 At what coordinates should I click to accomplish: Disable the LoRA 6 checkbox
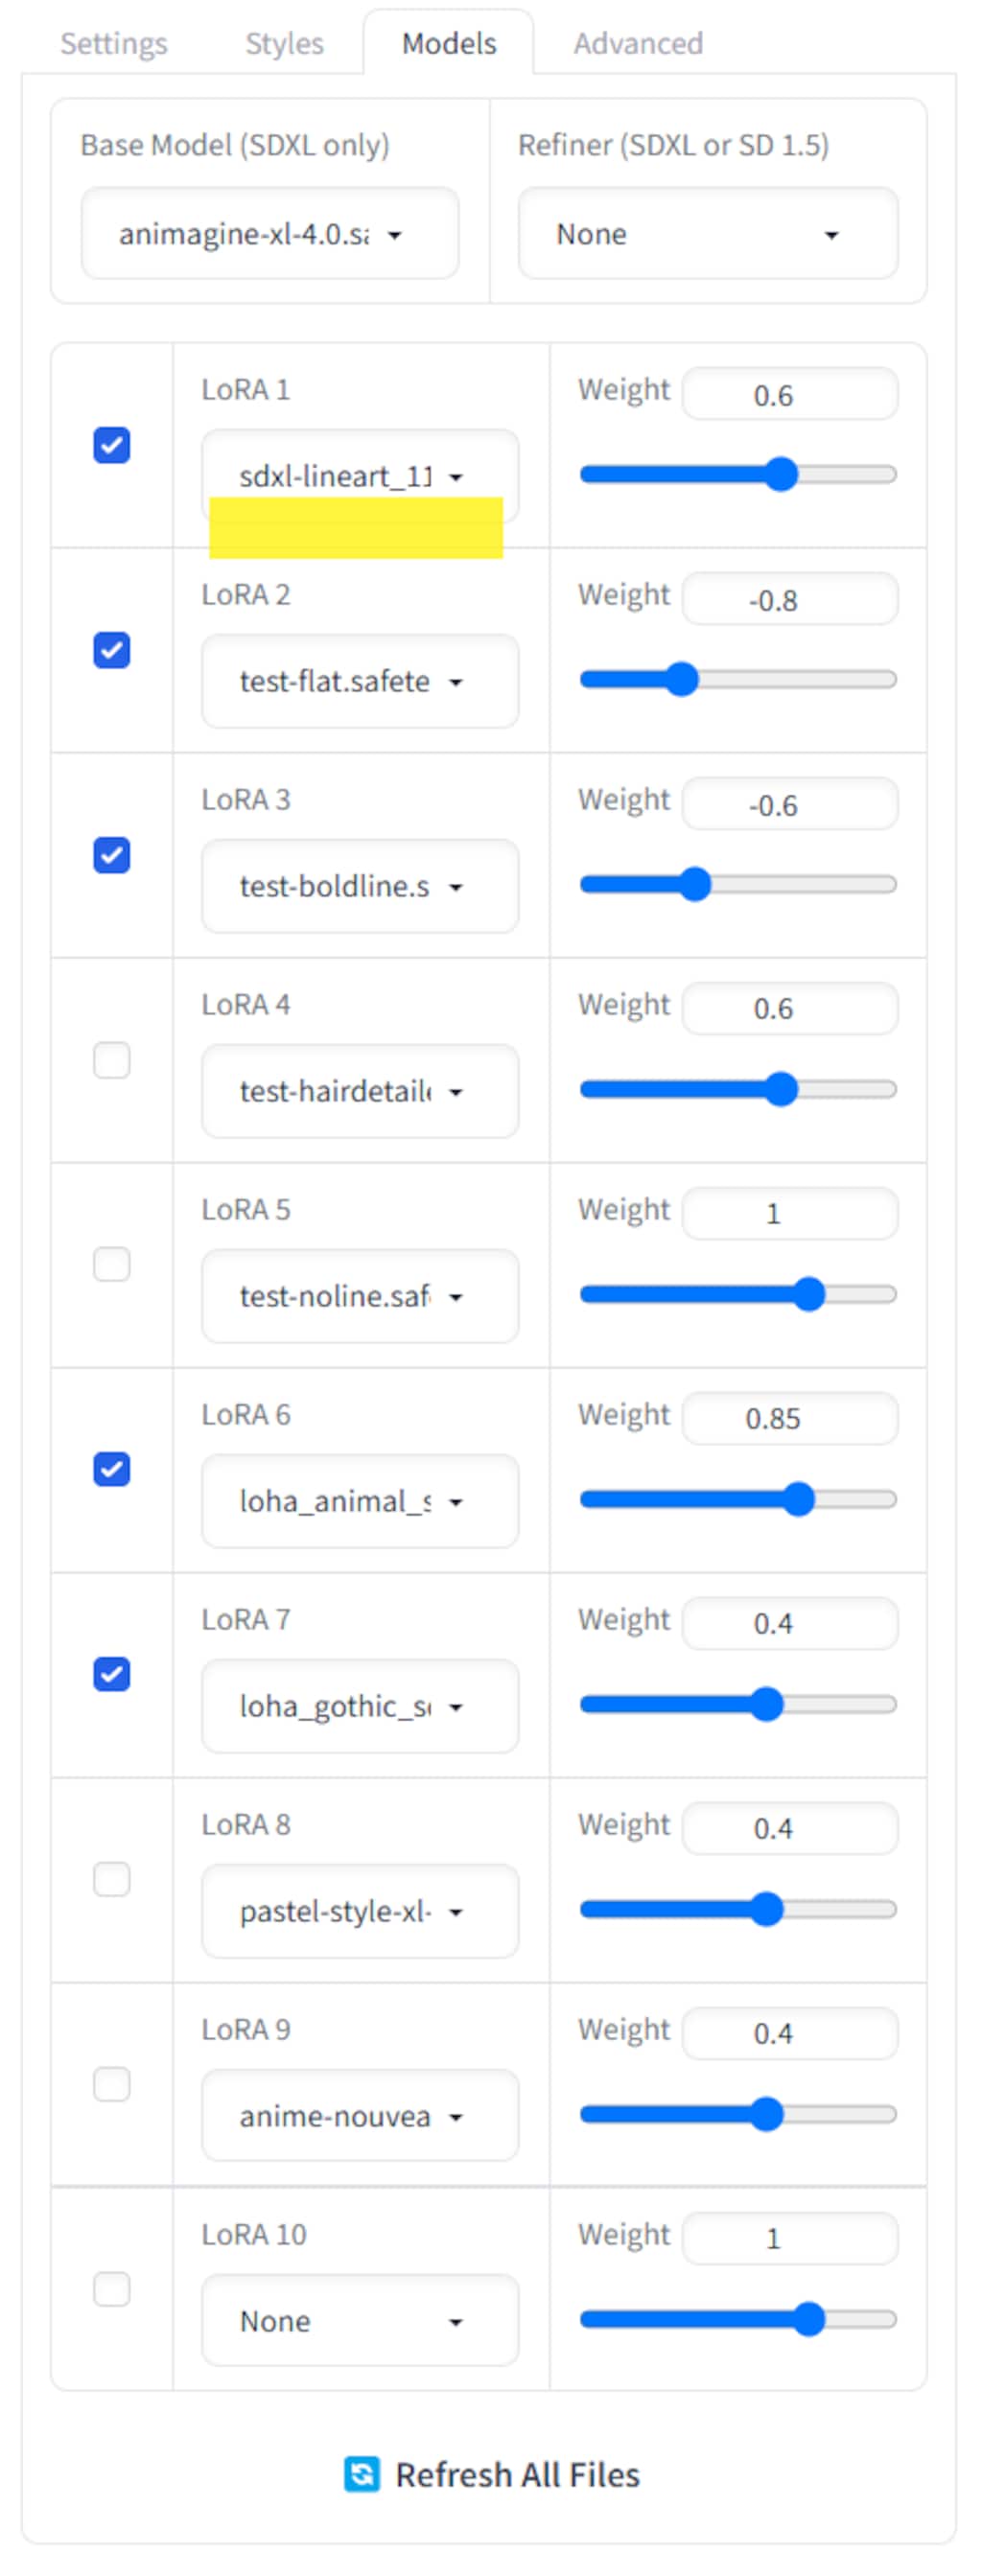112,1469
